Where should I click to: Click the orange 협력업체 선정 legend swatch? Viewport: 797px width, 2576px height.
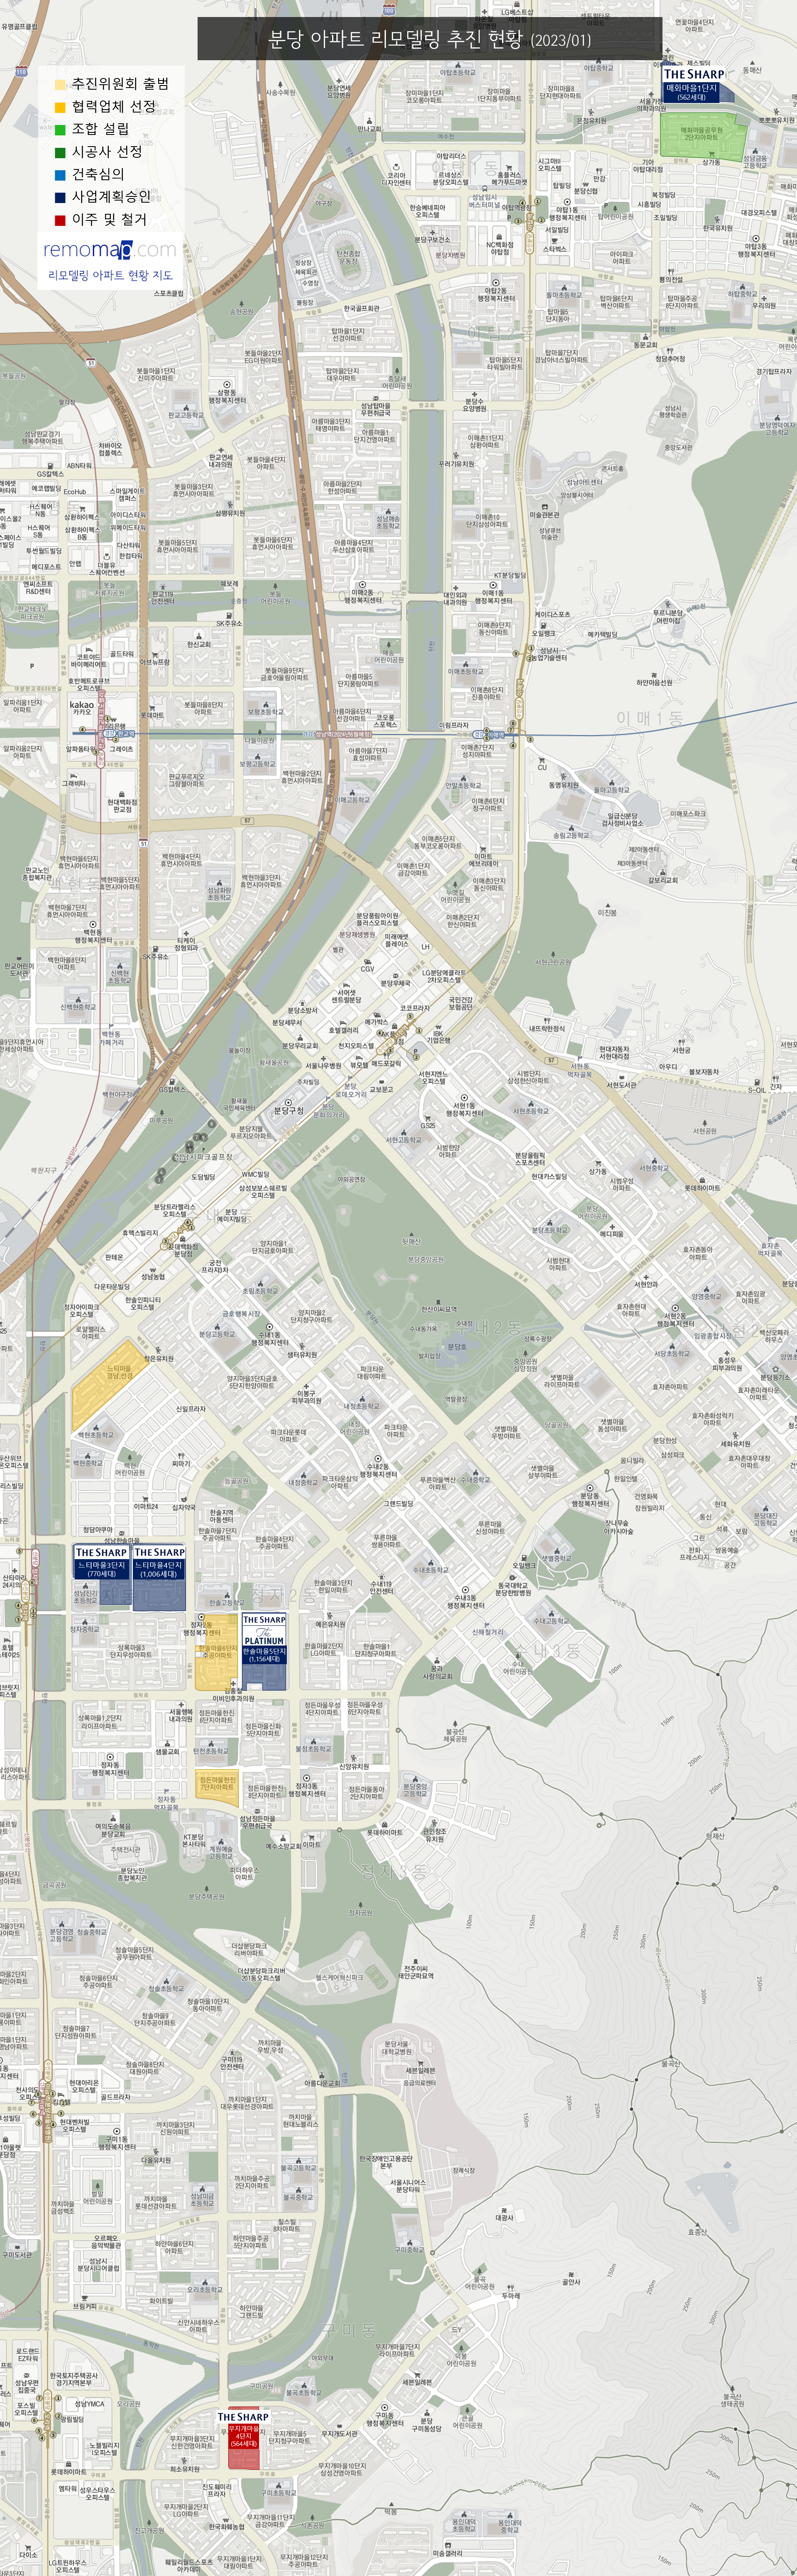(60, 107)
